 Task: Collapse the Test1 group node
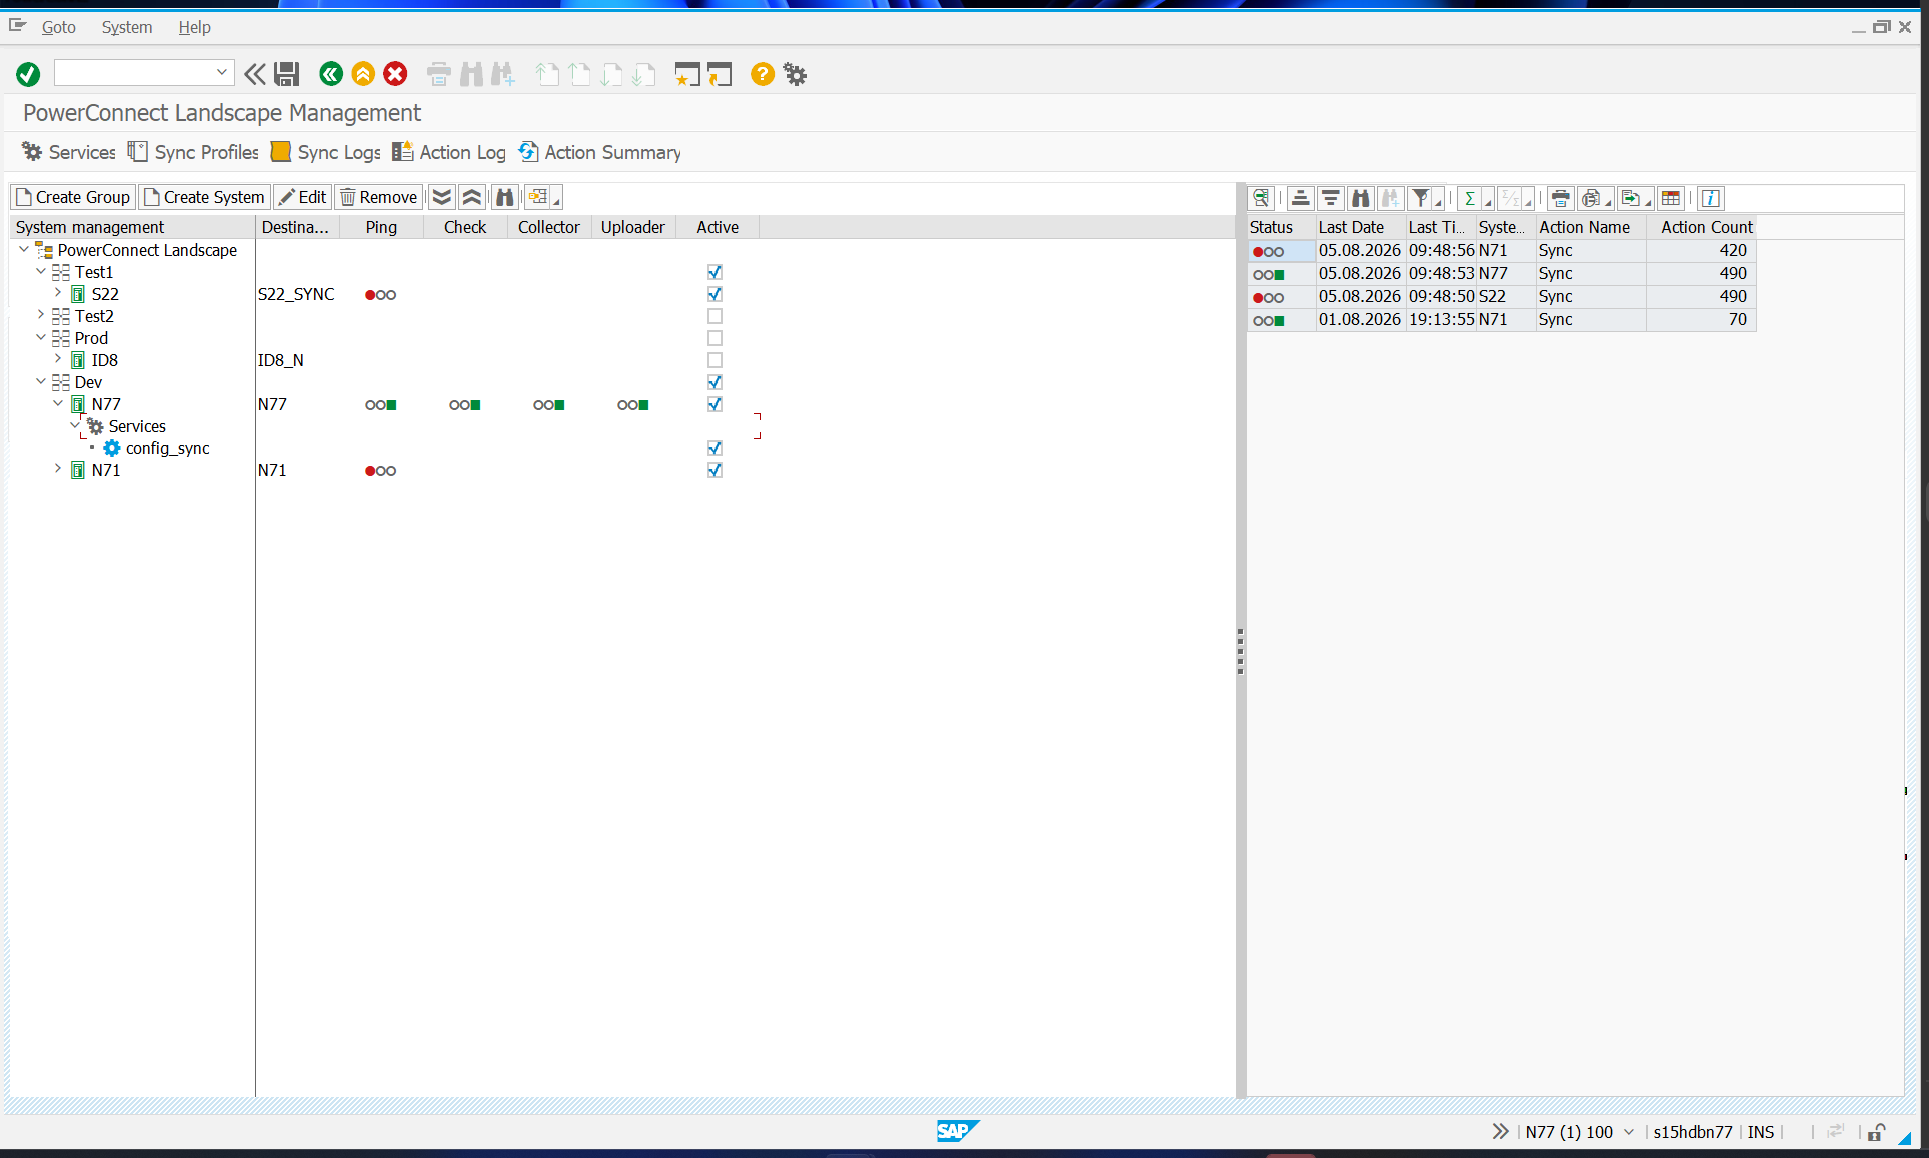pyautogui.click(x=41, y=271)
